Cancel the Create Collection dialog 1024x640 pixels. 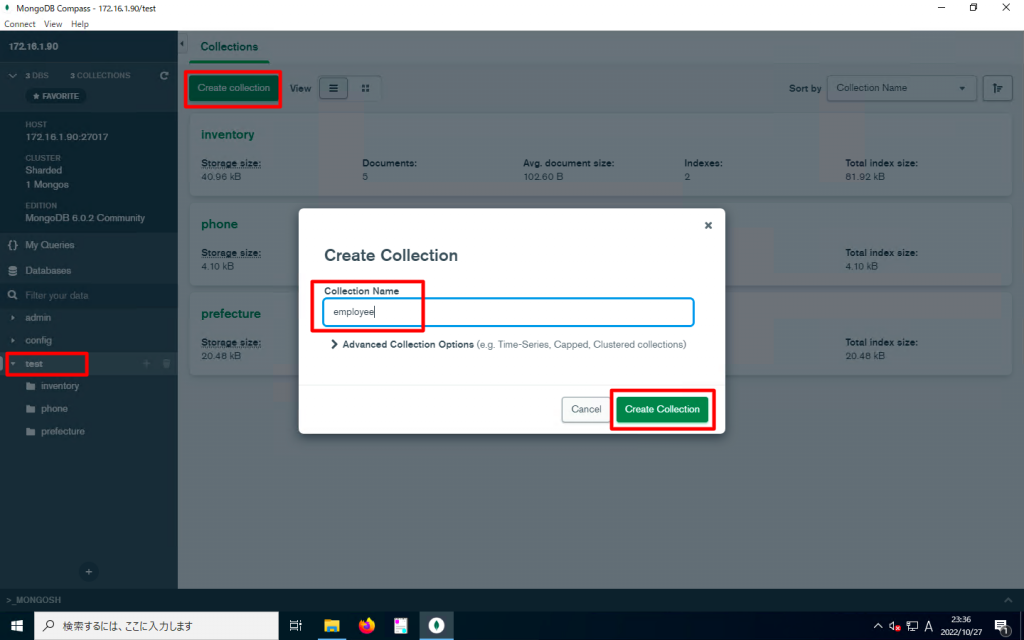pyautogui.click(x=586, y=409)
